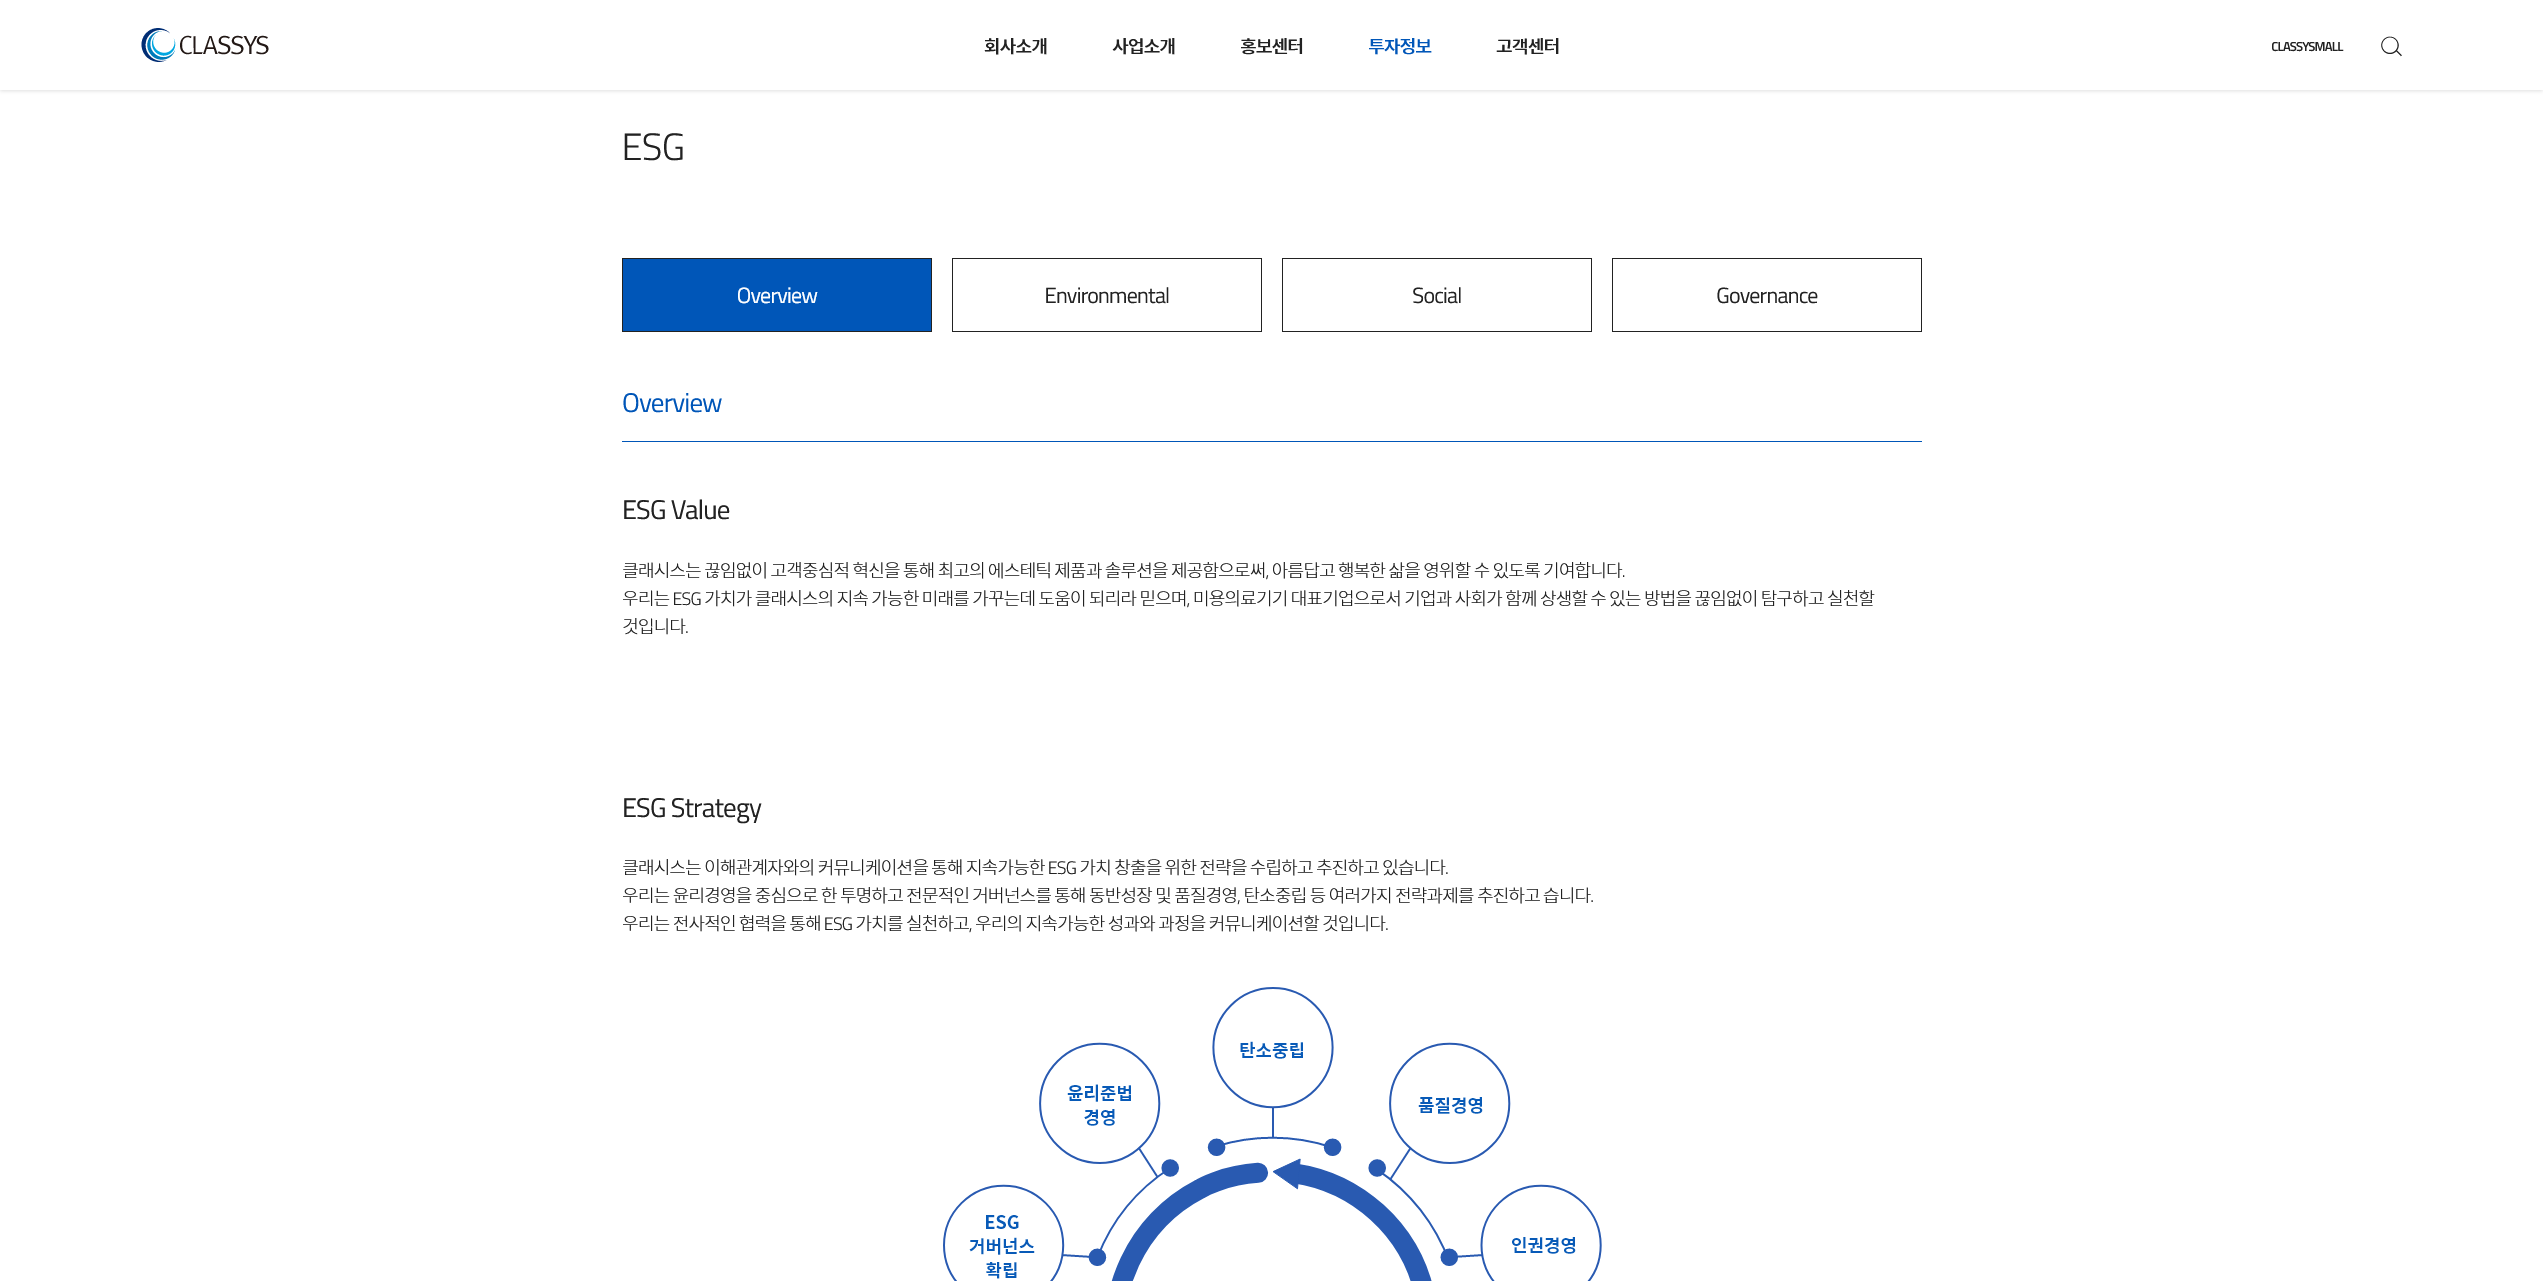Switch to the Governance tab
This screenshot has width=2543, height=1281.
click(x=1766, y=295)
